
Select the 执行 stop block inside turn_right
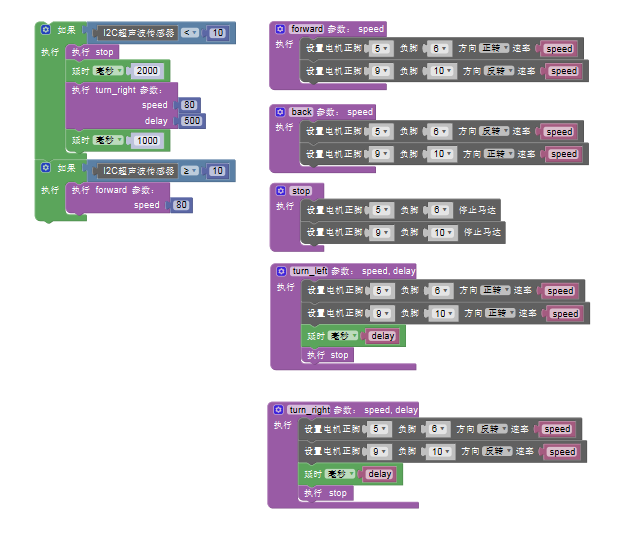327,493
